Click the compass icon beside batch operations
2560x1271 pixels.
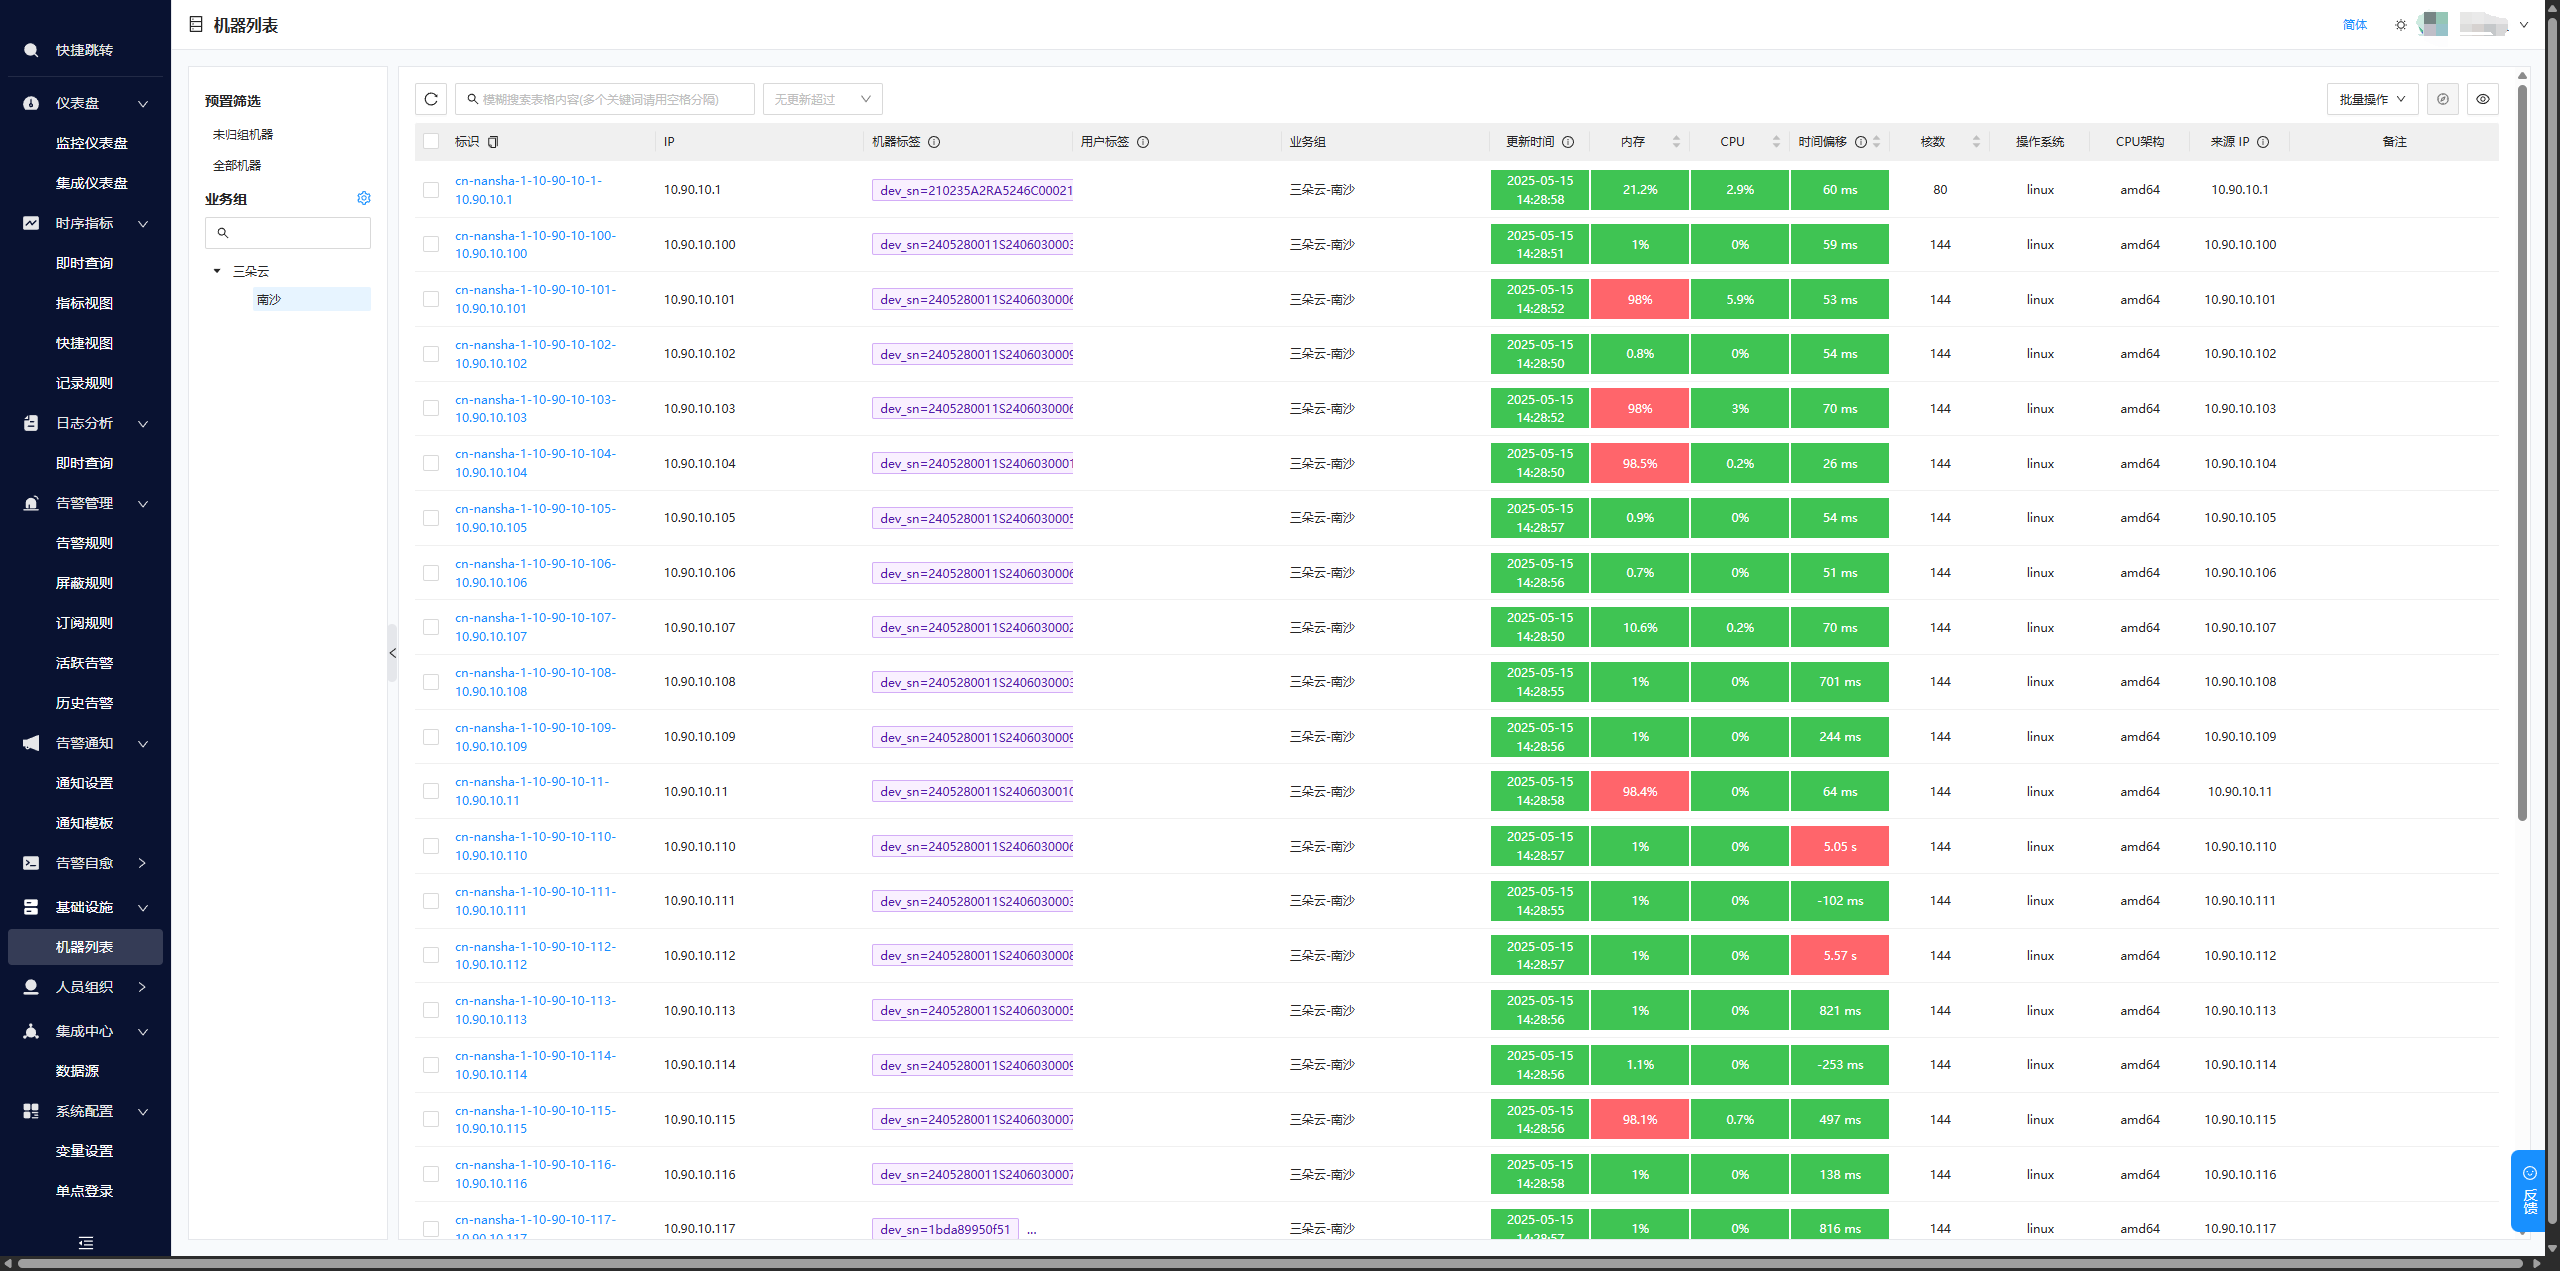(2442, 99)
